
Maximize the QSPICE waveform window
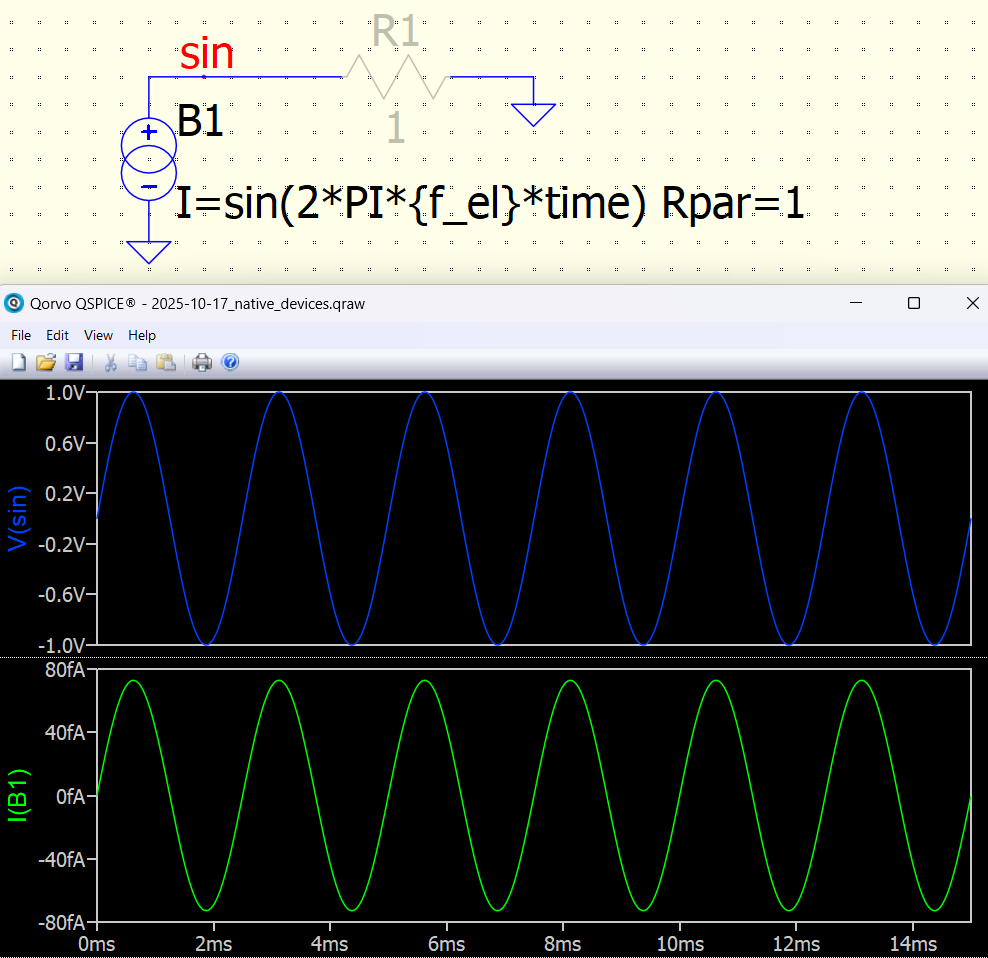913,303
